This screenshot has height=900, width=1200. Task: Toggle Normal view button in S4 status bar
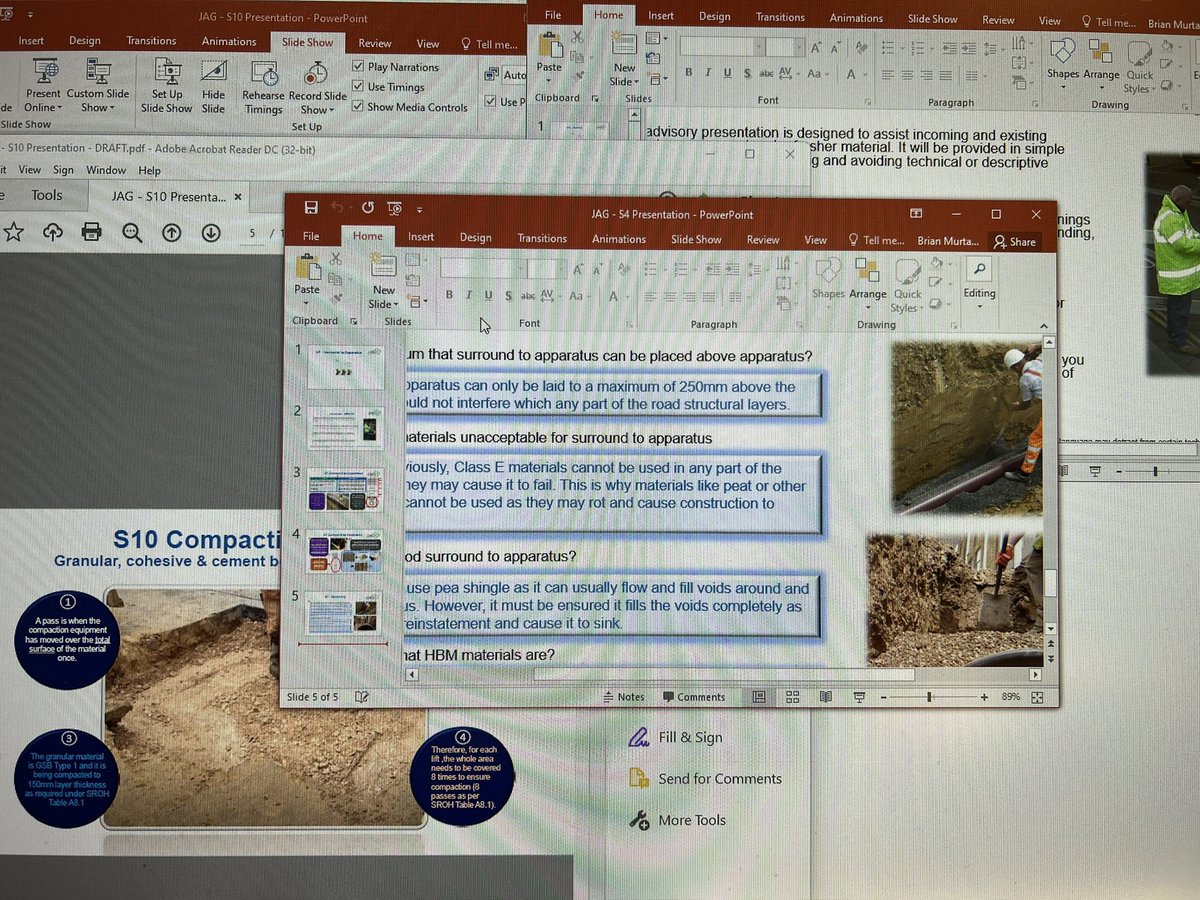759,697
